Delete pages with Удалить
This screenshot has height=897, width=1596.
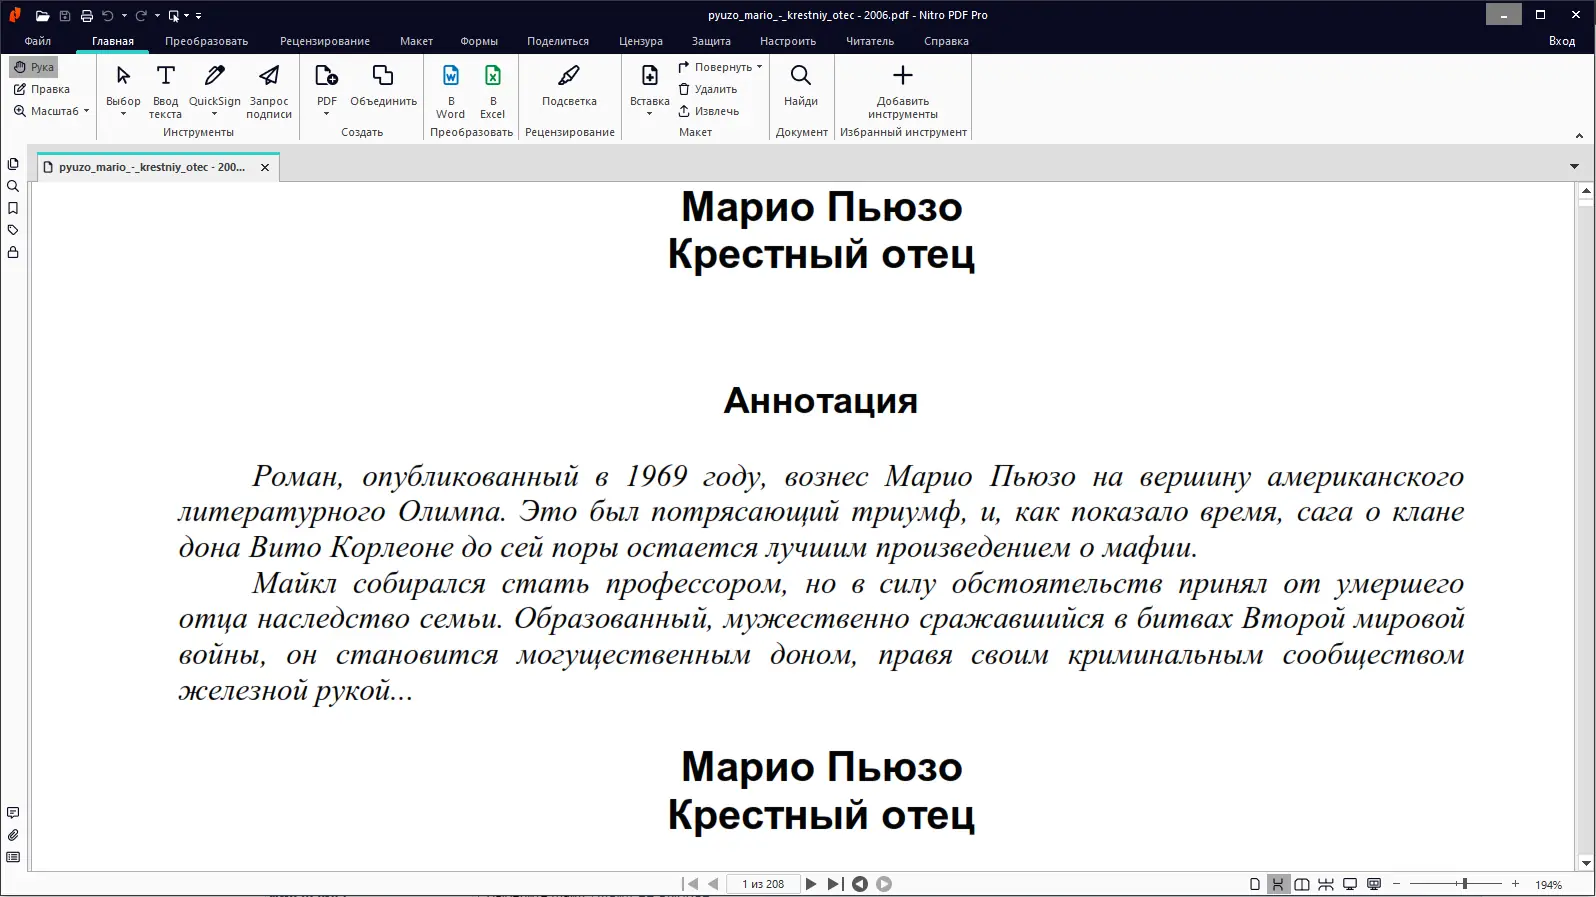click(708, 89)
